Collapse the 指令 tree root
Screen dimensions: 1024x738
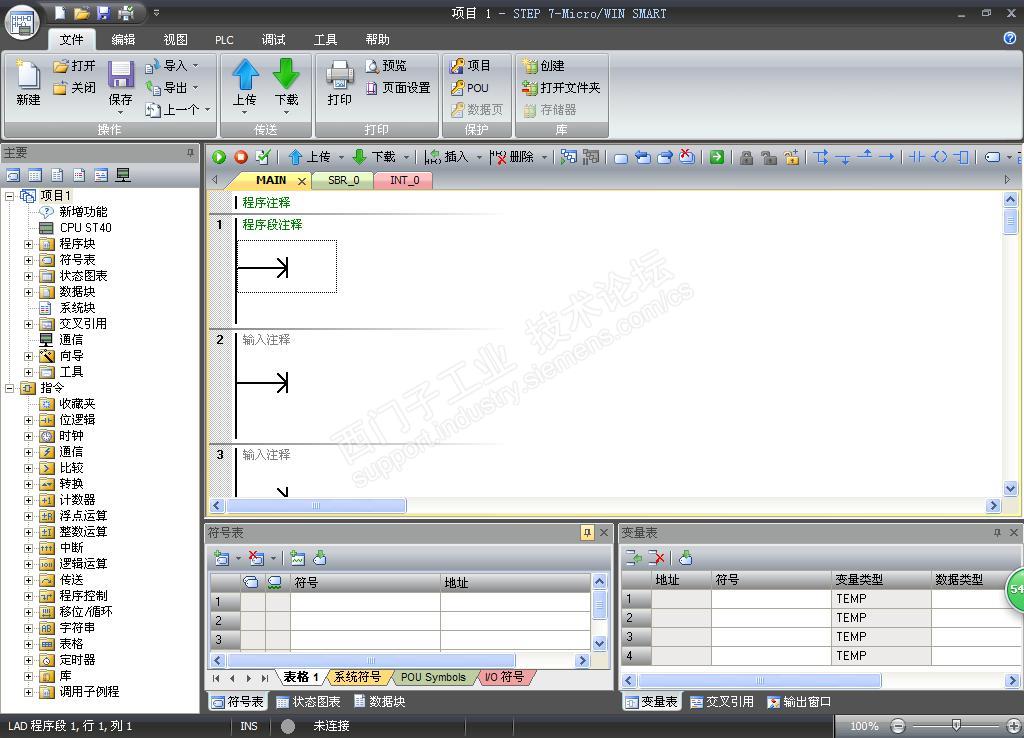tap(10, 388)
